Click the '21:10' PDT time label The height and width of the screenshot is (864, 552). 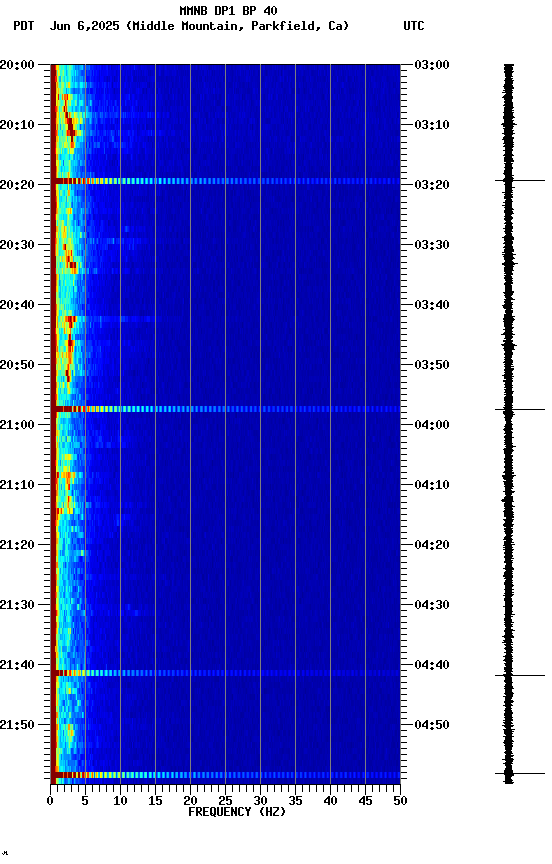click(17, 485)
